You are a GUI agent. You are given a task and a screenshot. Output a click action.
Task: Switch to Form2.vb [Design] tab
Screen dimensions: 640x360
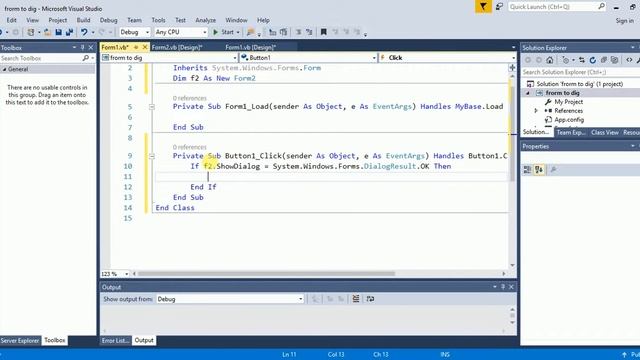177,47
